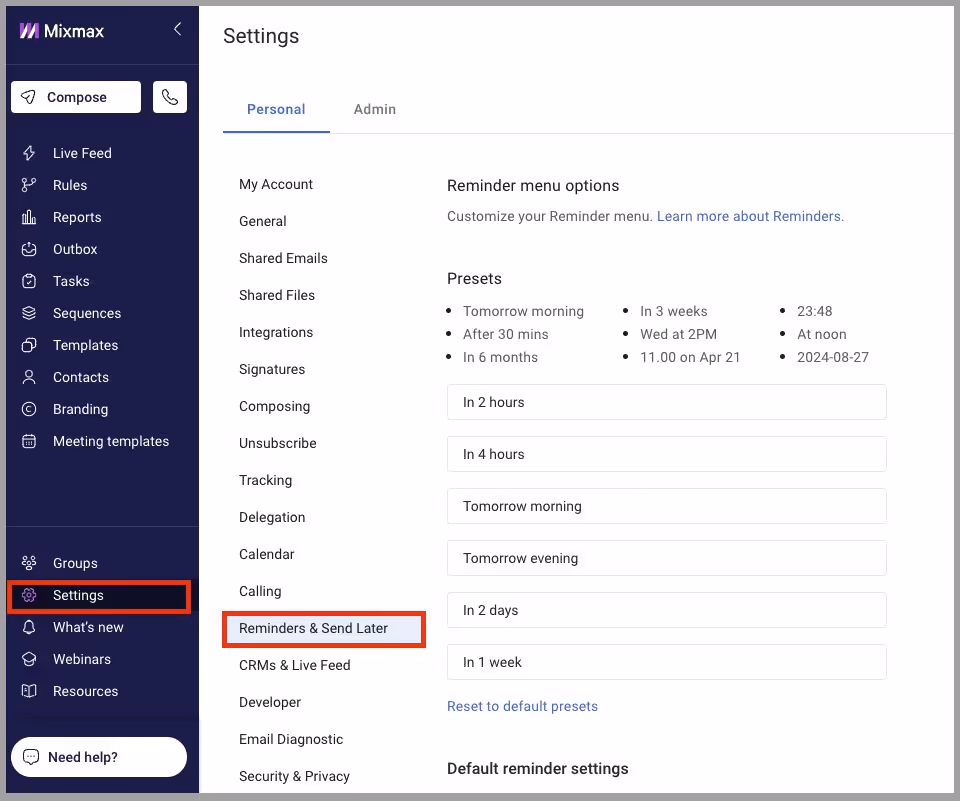Click the "11.00 on Apr 21" preset example

click(x=690, y=357)
